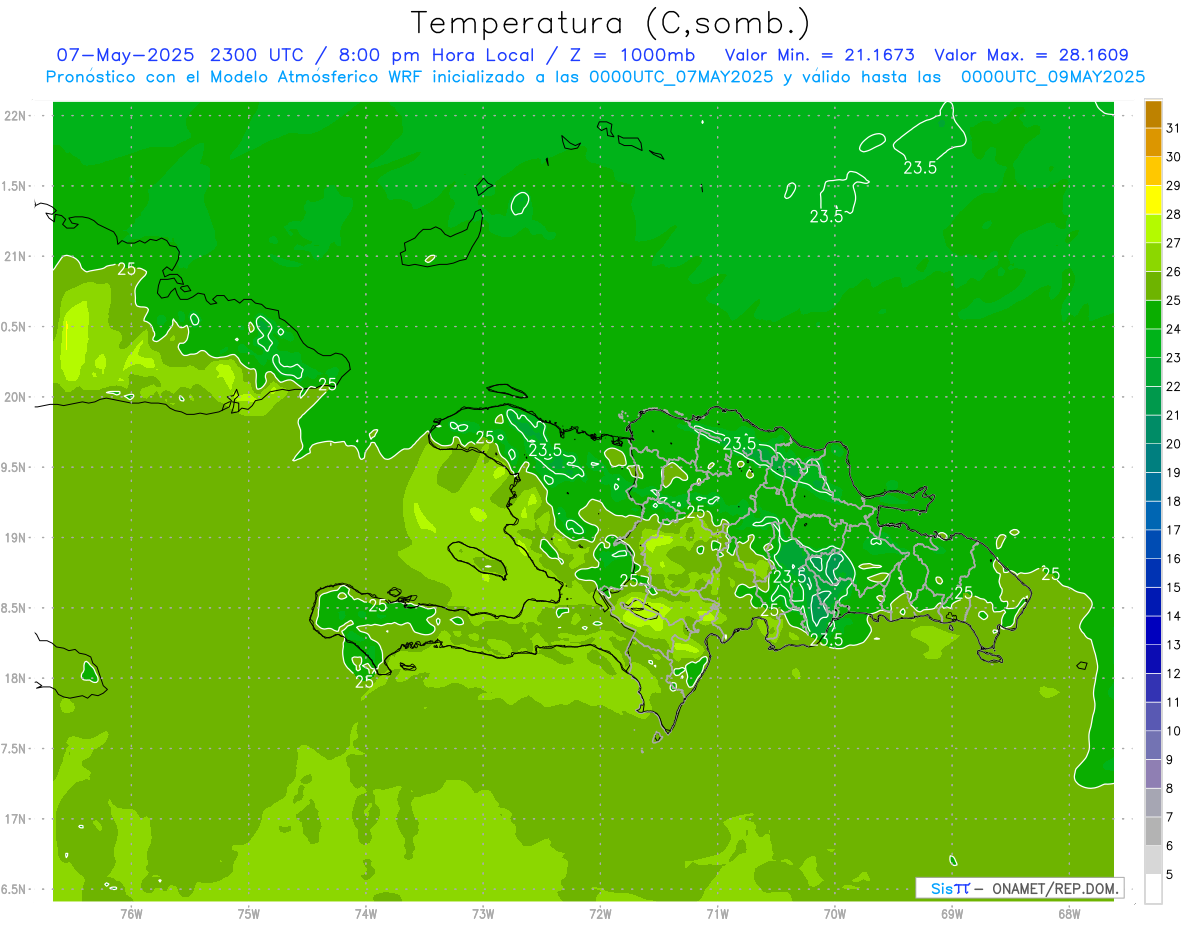Screen dimensions: 1200x927
Task: Click the "18N" latitude axis label
Action: pos(16,678)
